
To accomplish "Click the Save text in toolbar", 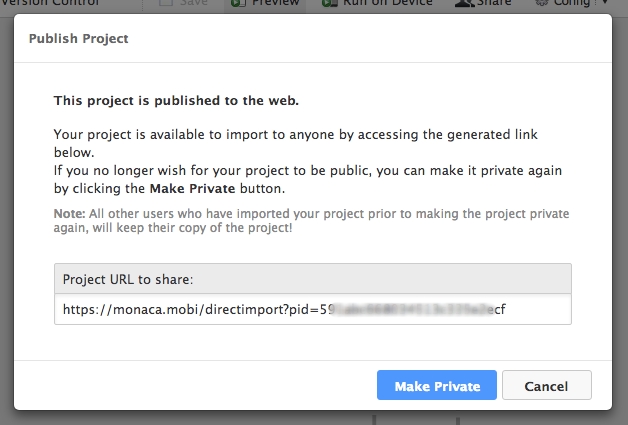I will click(193, 3).
